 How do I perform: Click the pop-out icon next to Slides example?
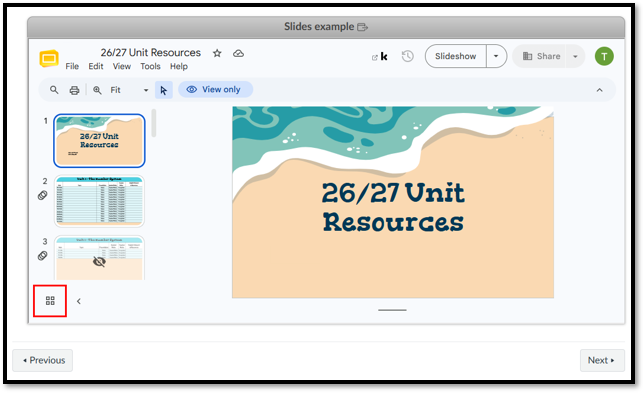click(363, 27)
